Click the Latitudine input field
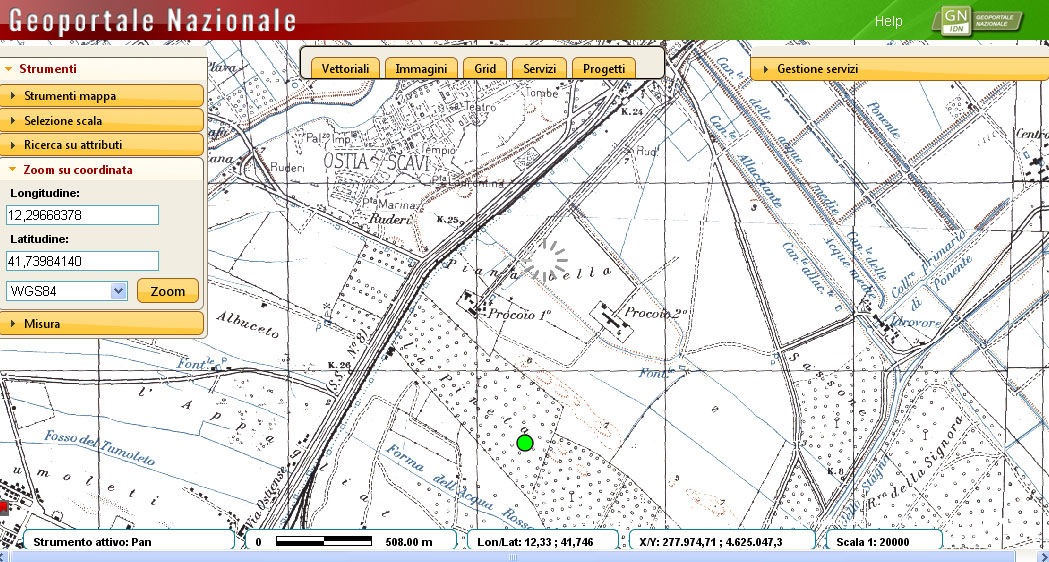 (82, 261)
